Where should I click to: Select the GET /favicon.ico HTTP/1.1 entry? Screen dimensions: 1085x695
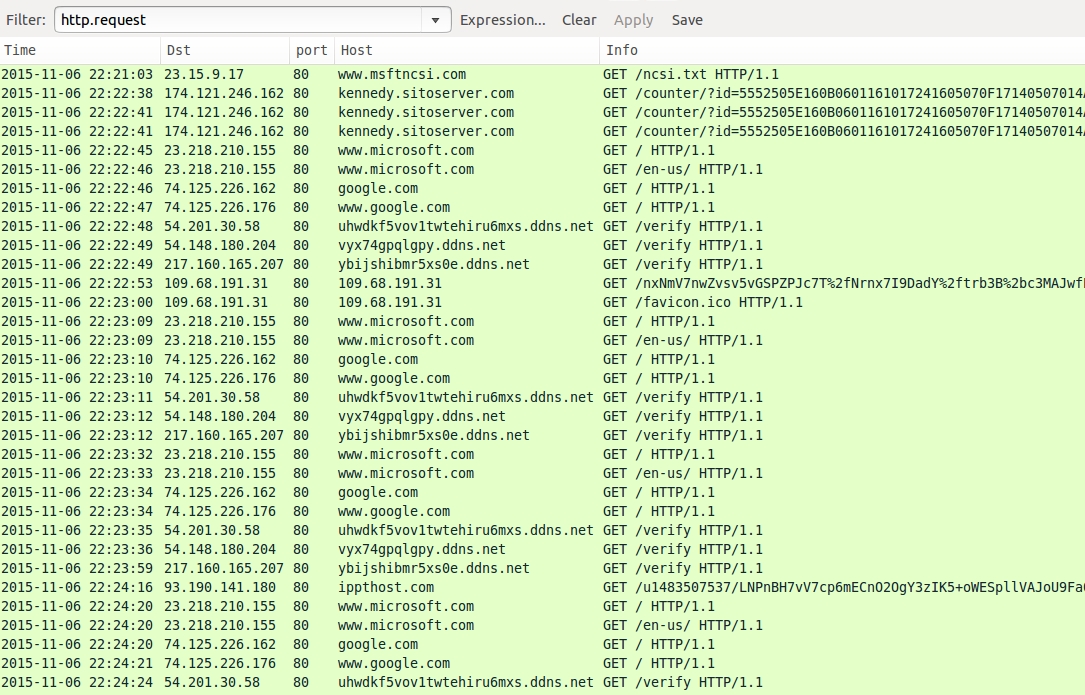click(x=702, y=303)
